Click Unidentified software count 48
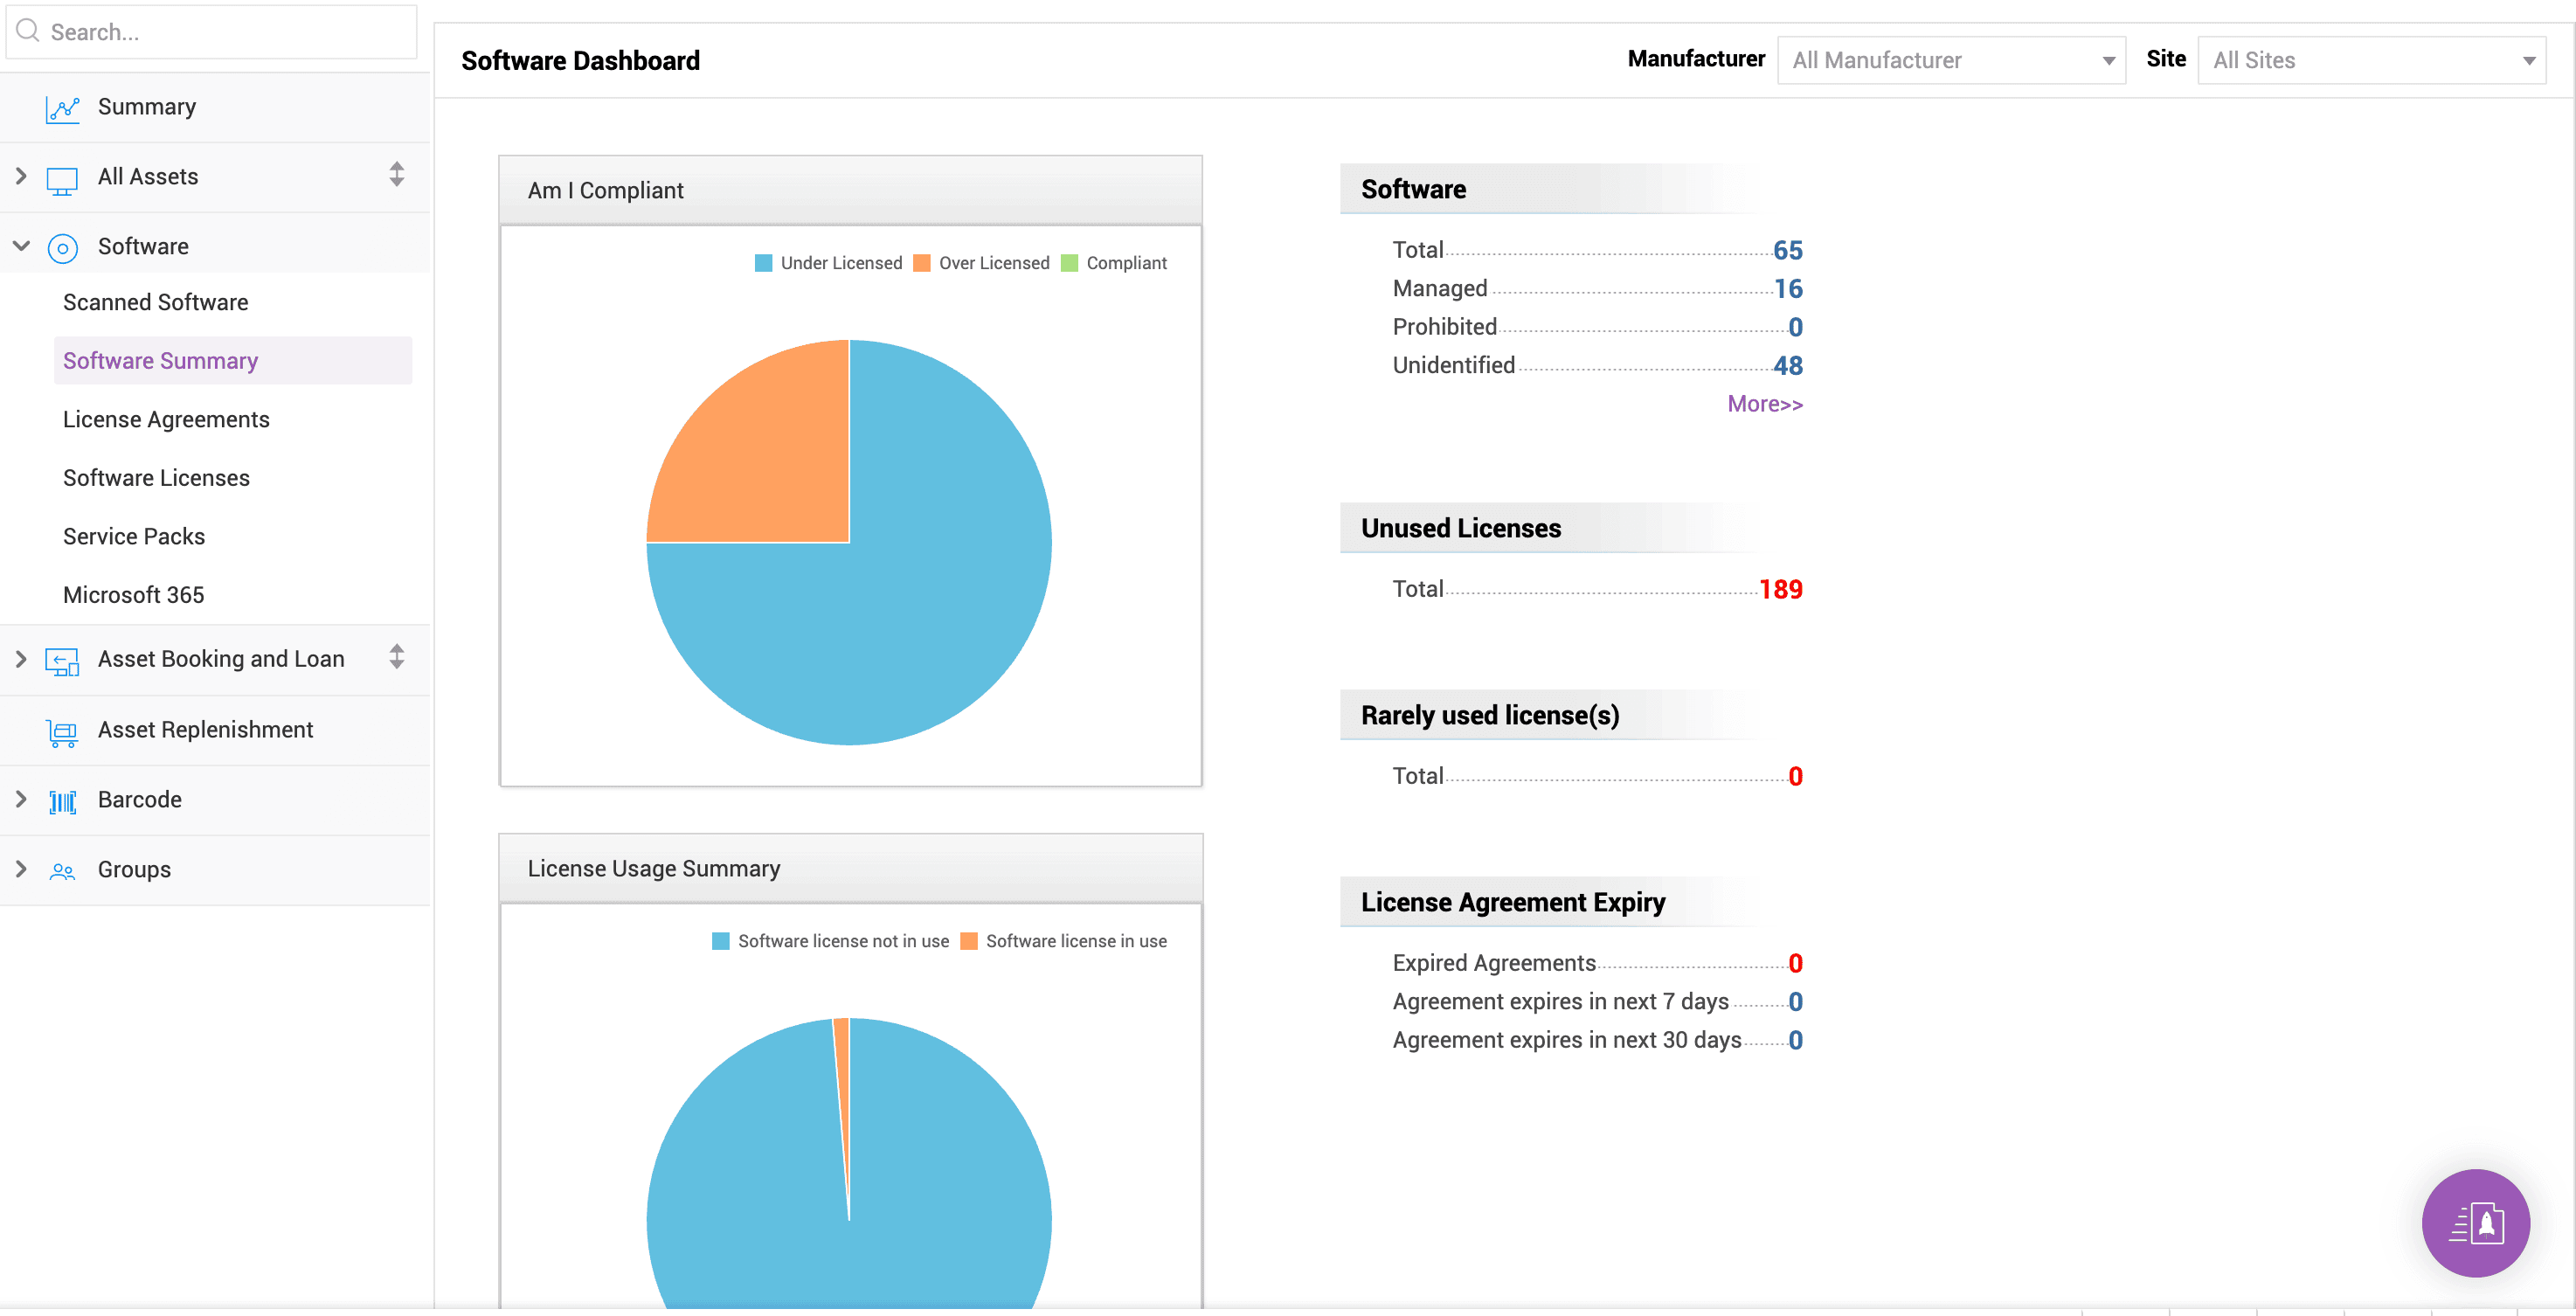 [1788, 366]
